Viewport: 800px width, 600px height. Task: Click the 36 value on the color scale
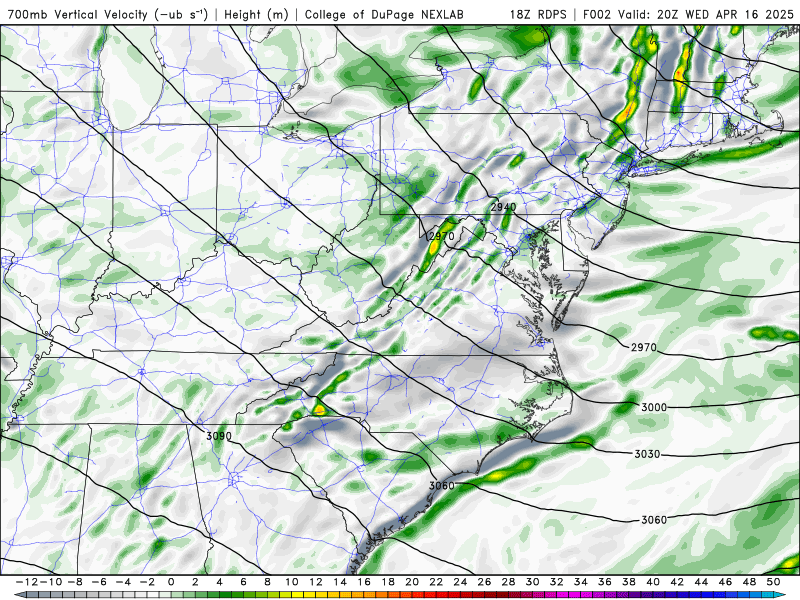click(605, 582)
